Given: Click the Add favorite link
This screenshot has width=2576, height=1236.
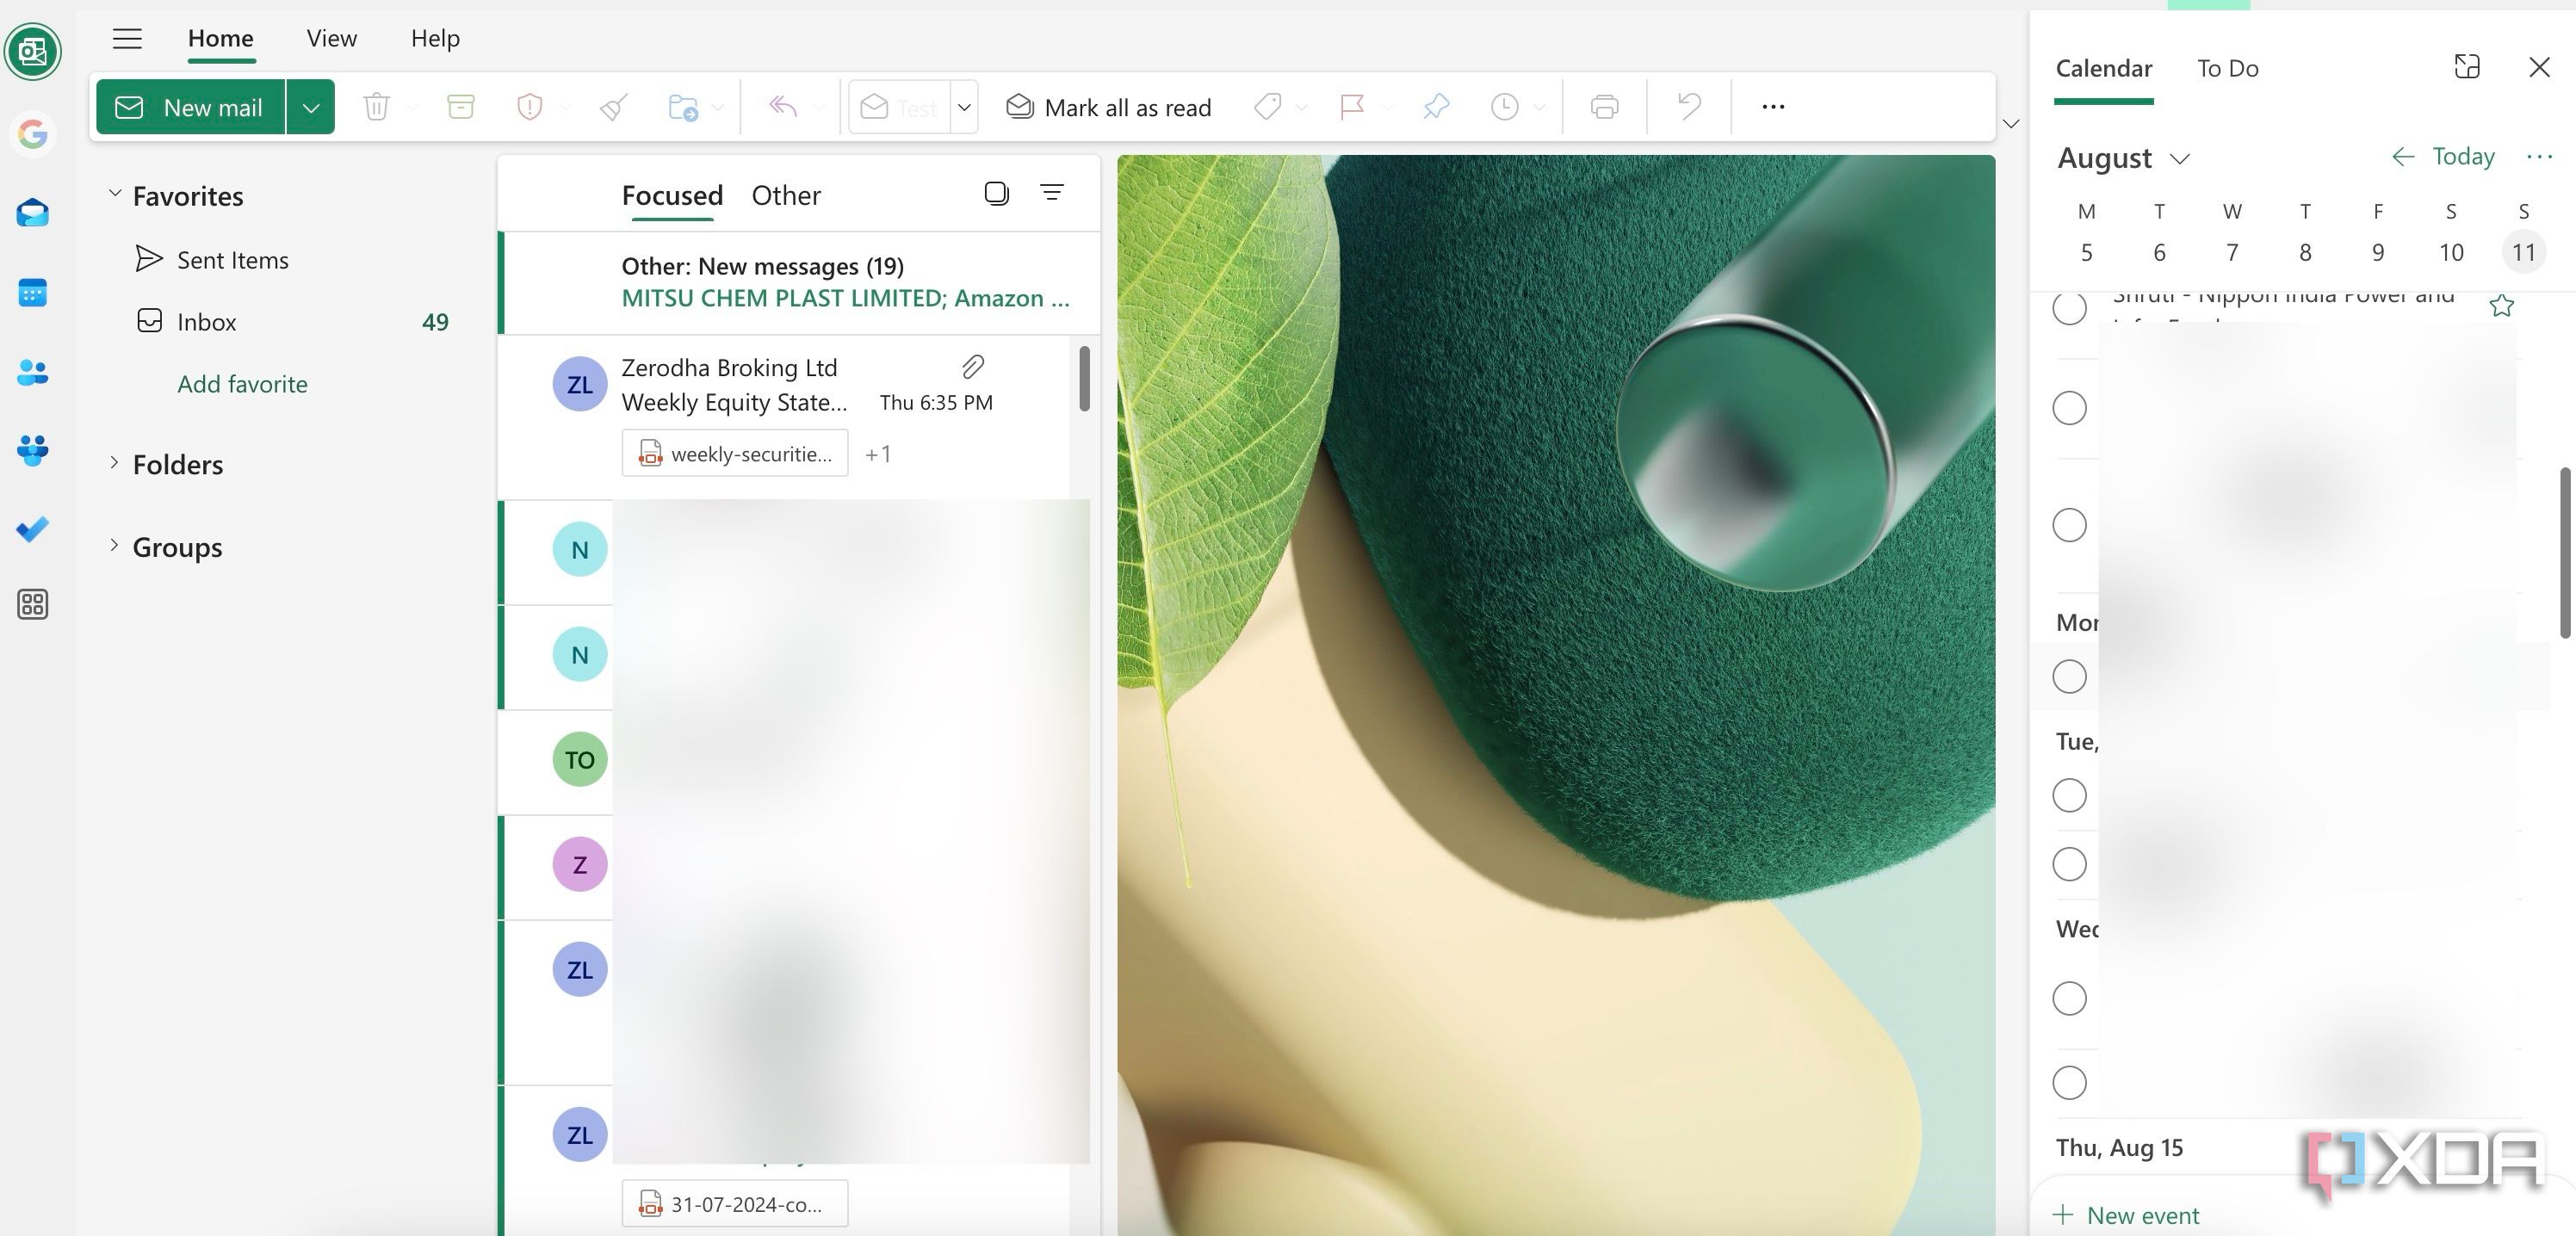Looking at the screenshot, I should [x=242, y=384].
